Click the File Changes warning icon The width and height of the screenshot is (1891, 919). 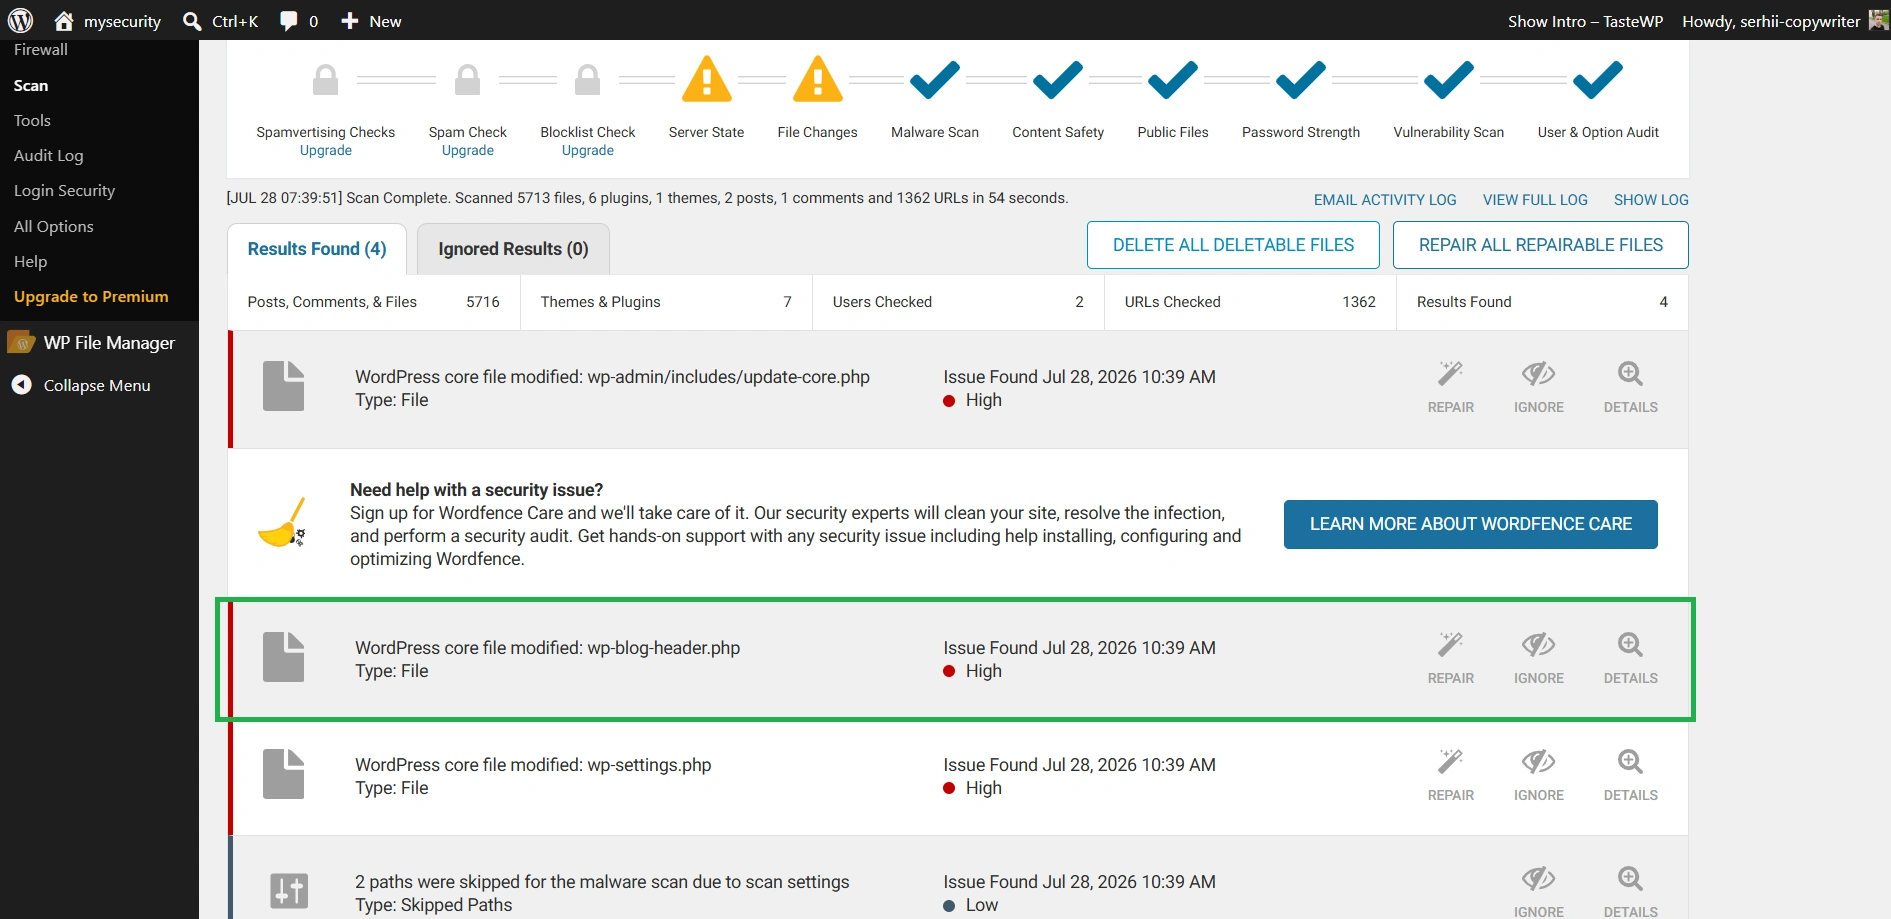point(818,79)
